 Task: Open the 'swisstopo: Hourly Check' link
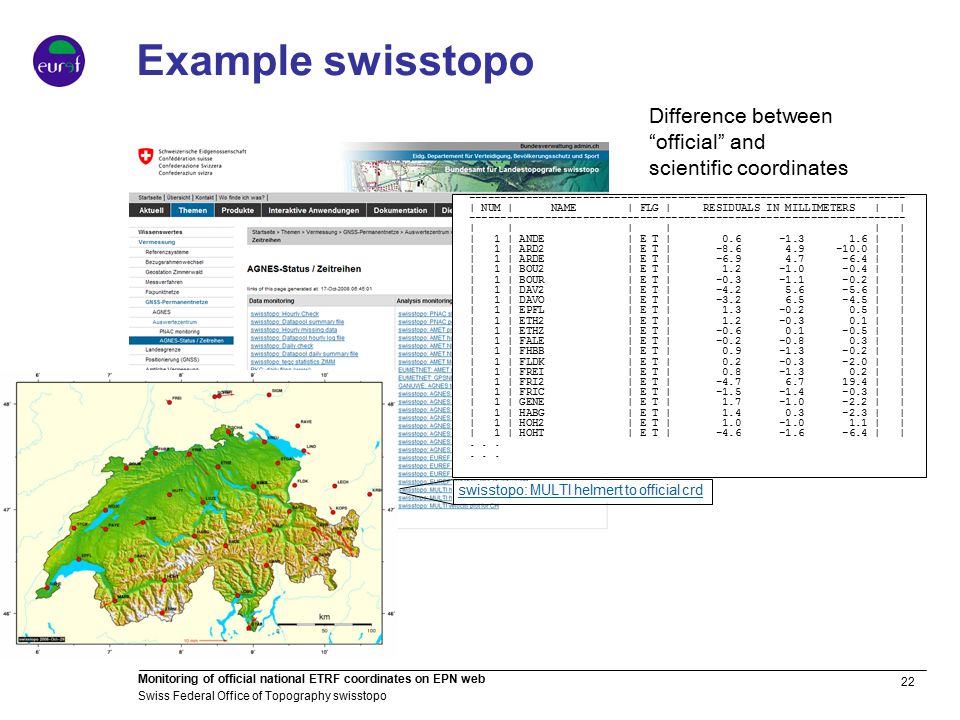285,313
